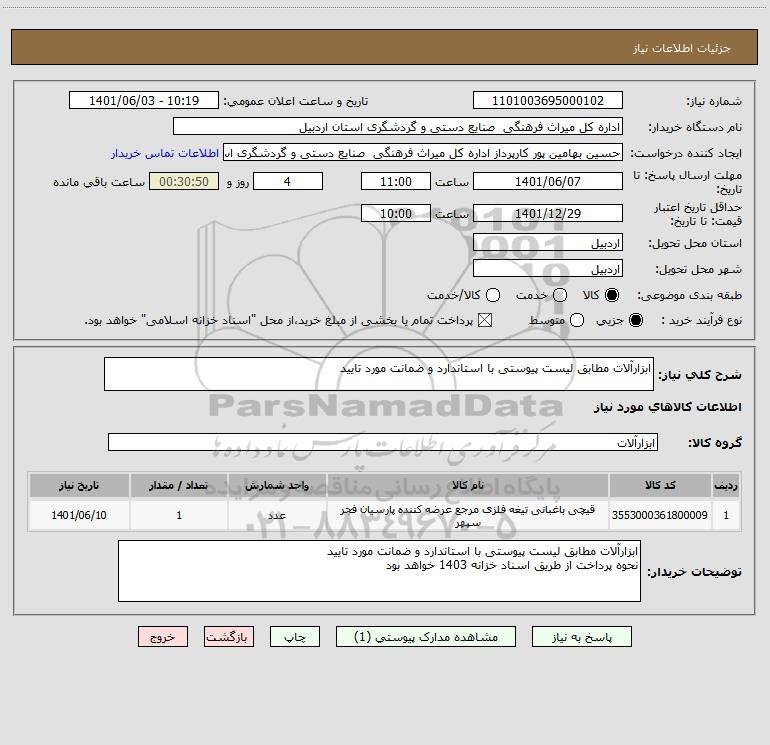Click the شرح کلی نیاز description box
This screenshot has height=745, width=770.
coord(379,374)
